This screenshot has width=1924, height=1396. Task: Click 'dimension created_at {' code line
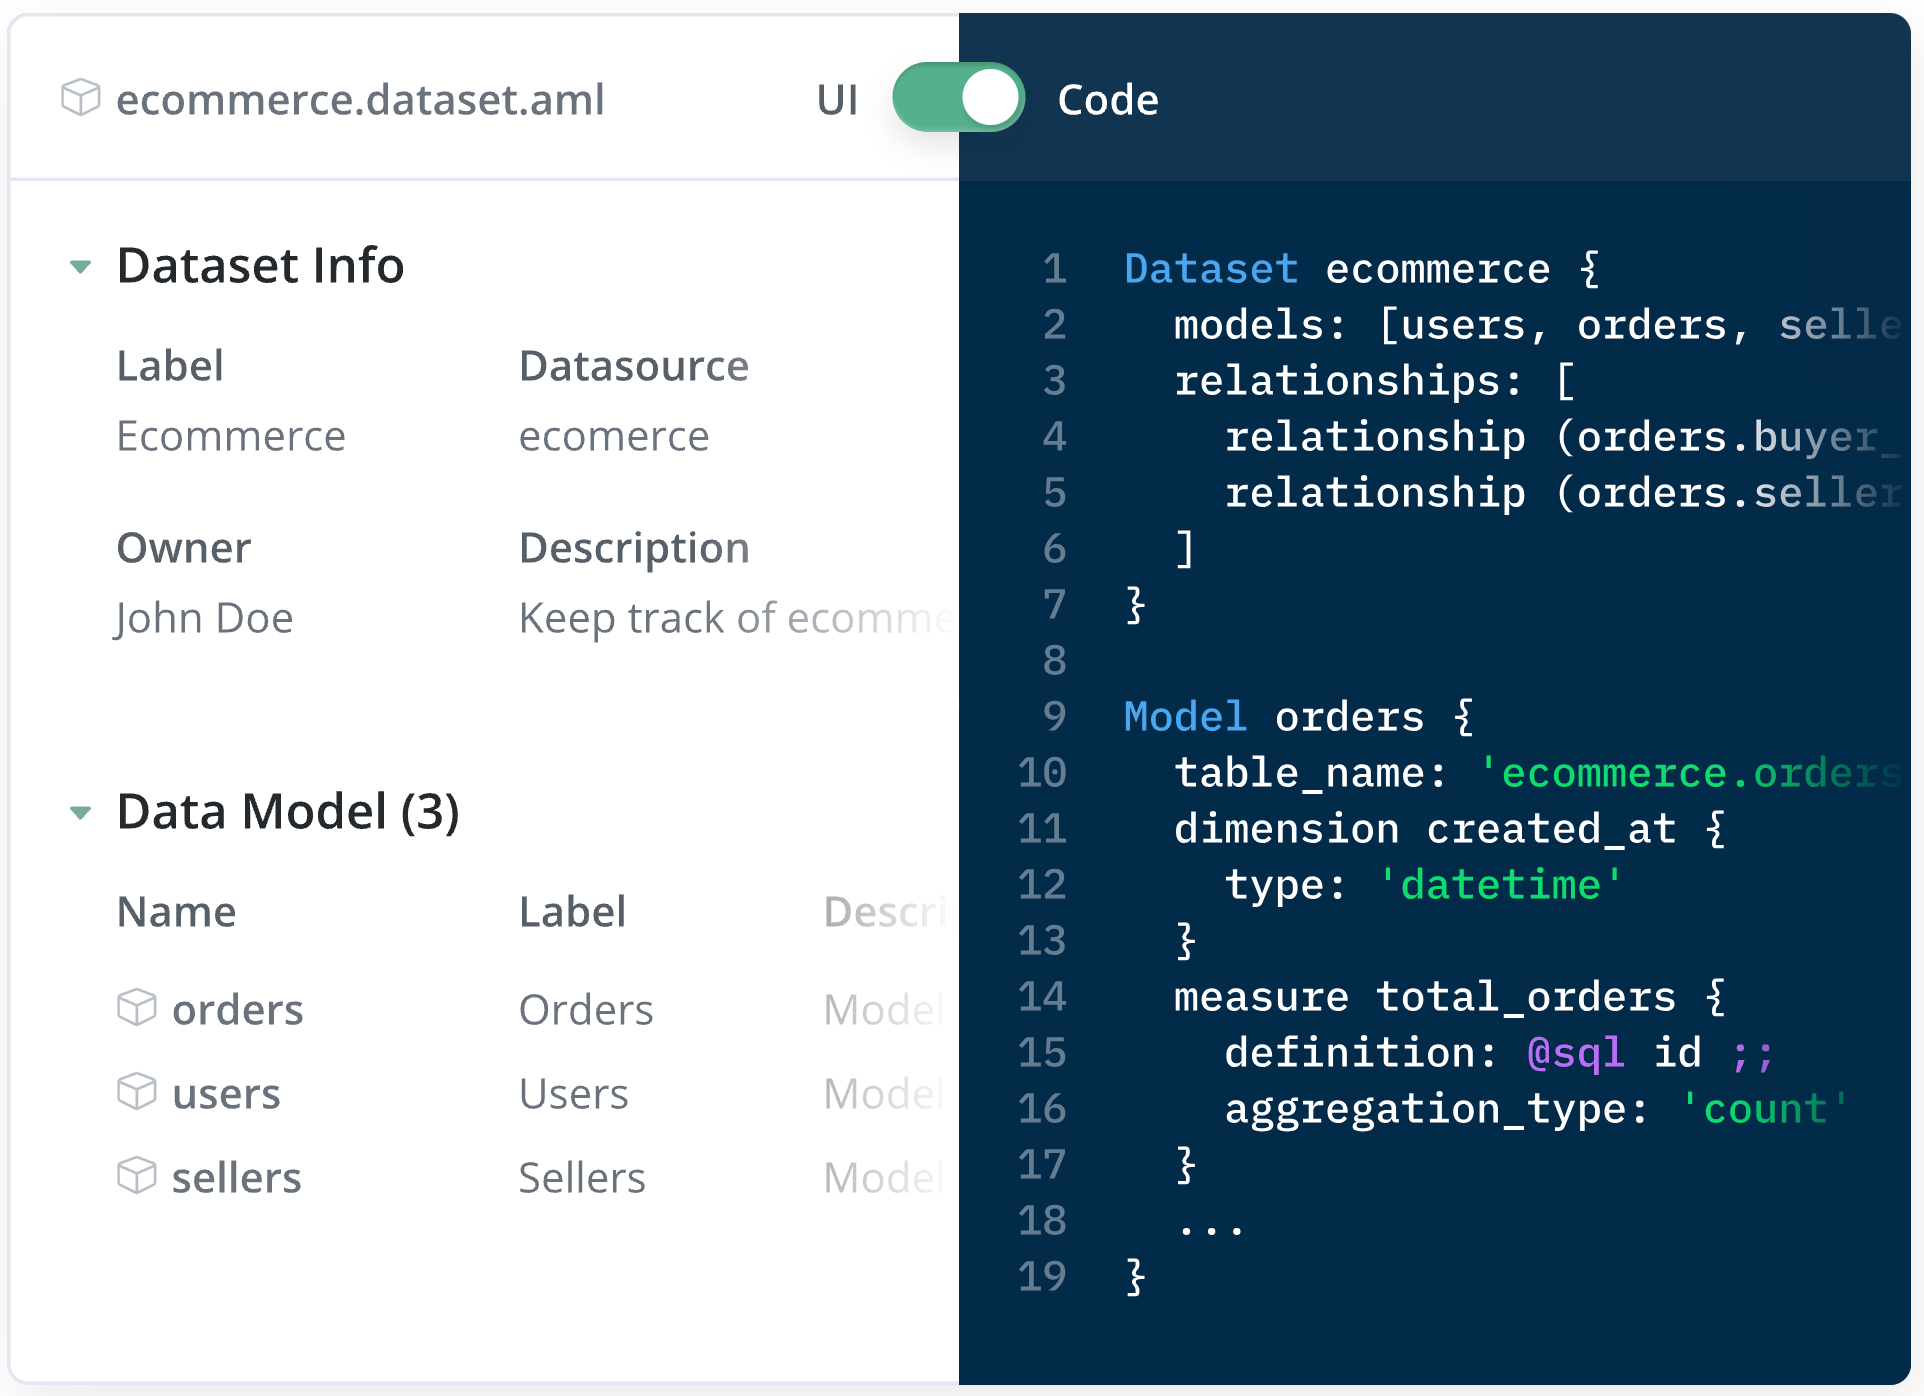pyautogui.click(x=1450, y=829)
